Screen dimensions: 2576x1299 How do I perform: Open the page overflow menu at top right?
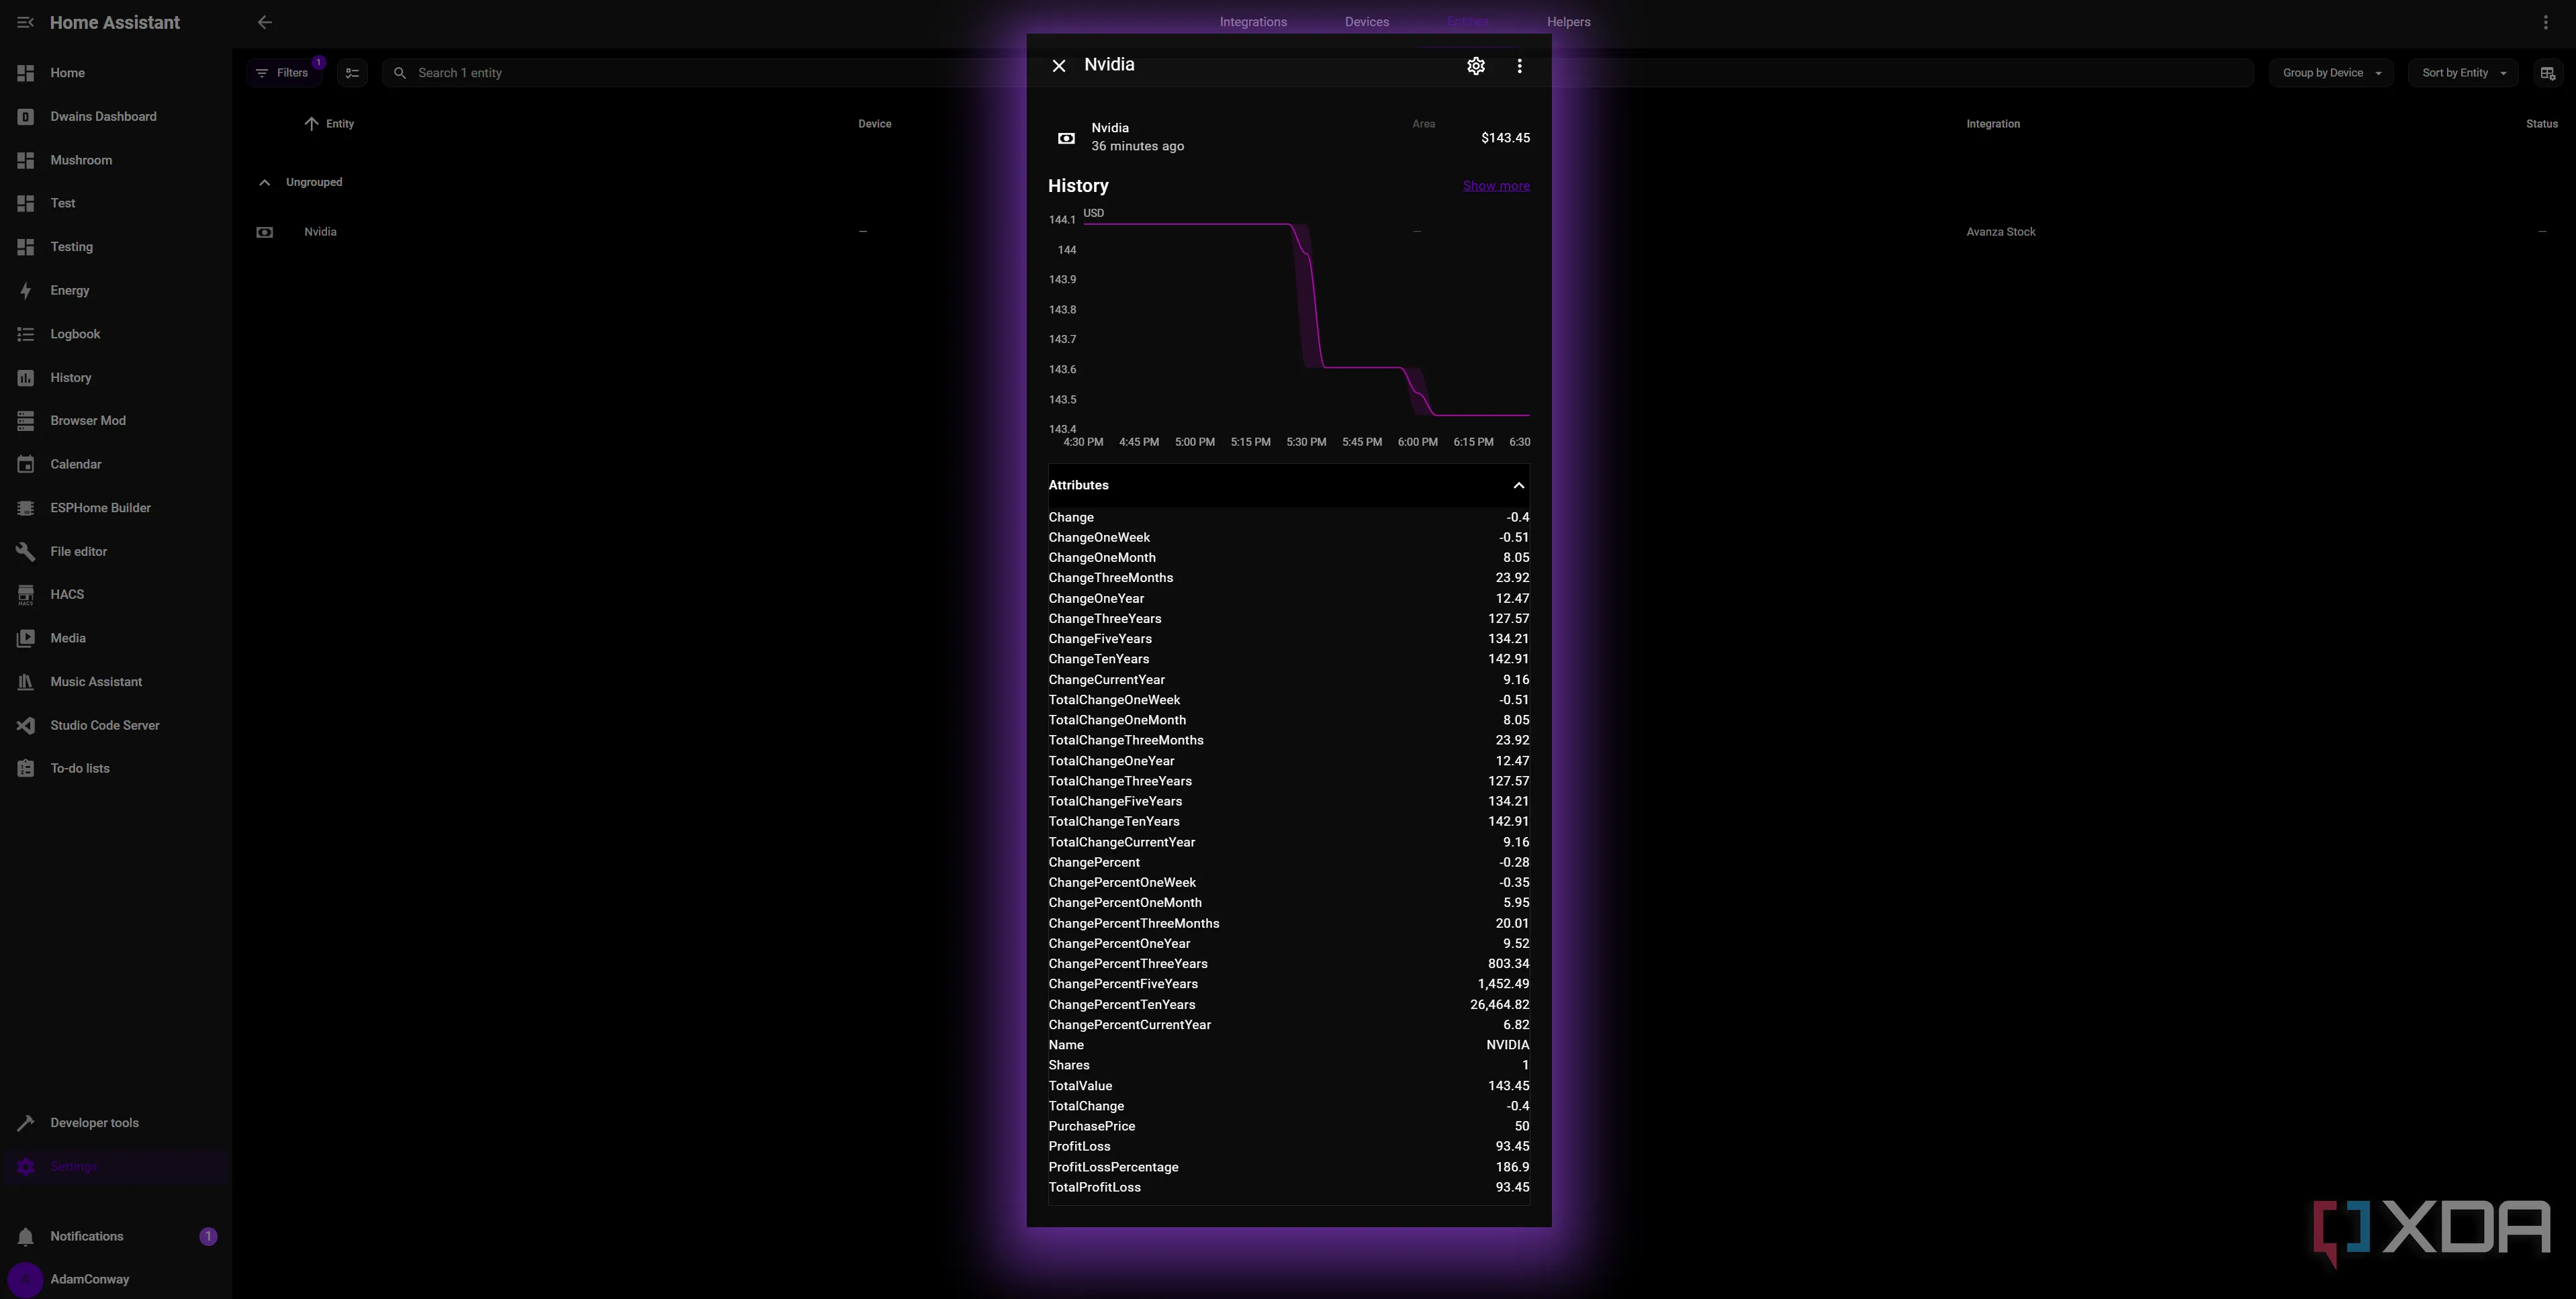tap(2546, 22)
